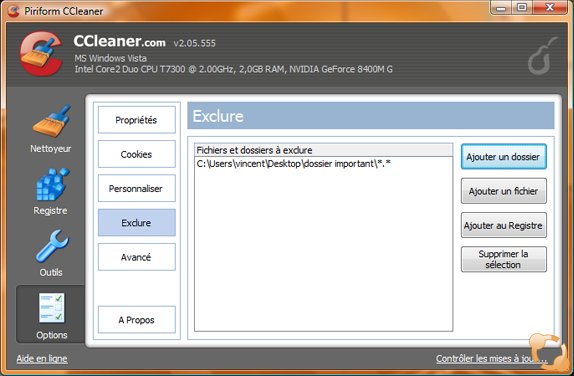Select the Options checklist icon
This screenshot has height=376, width=574.
(x=52, y=308)
